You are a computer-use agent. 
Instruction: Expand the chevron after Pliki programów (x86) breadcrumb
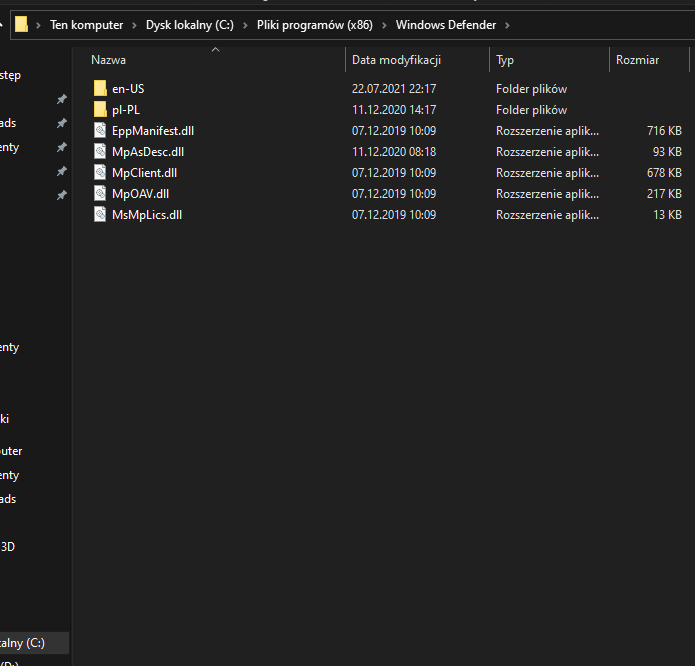384,26
